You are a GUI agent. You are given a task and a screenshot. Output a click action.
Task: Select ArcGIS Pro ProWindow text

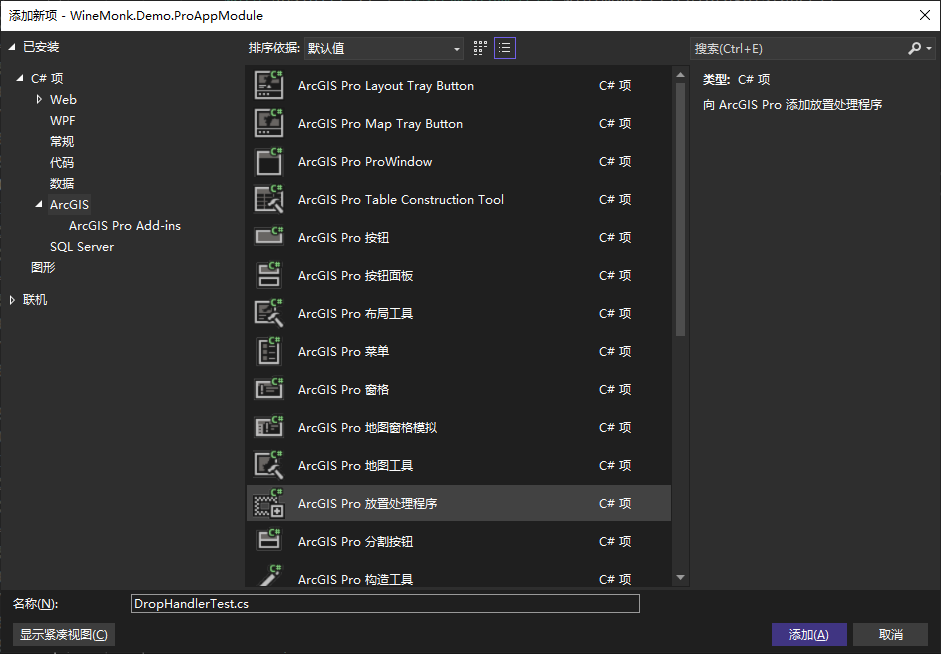[365, 161]
